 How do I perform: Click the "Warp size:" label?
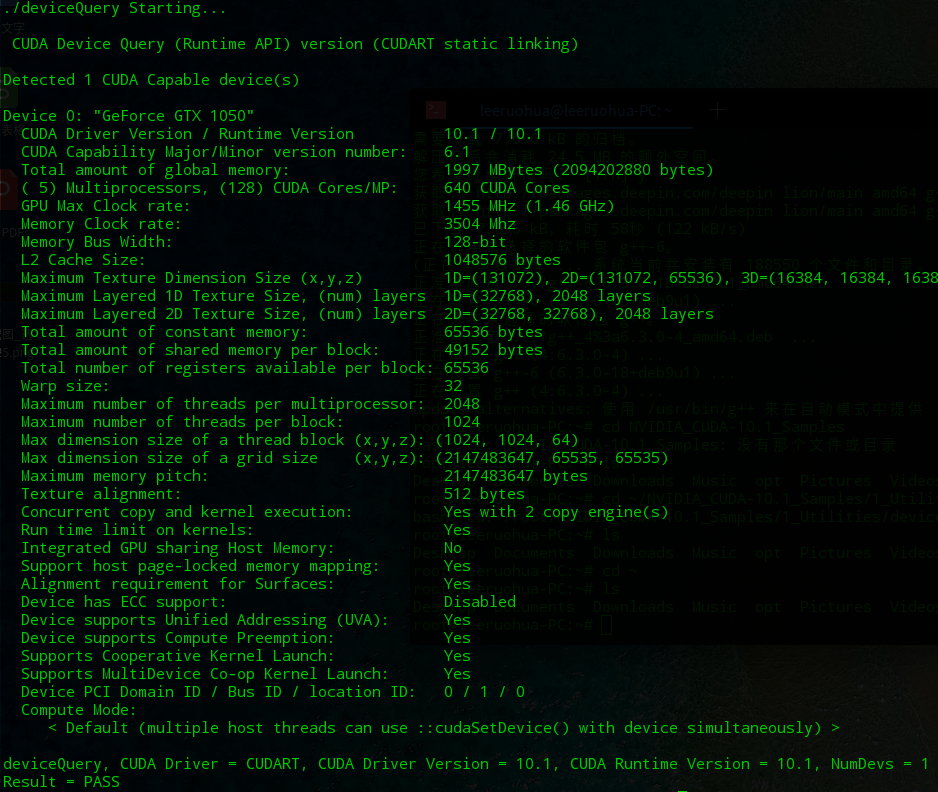65,386
